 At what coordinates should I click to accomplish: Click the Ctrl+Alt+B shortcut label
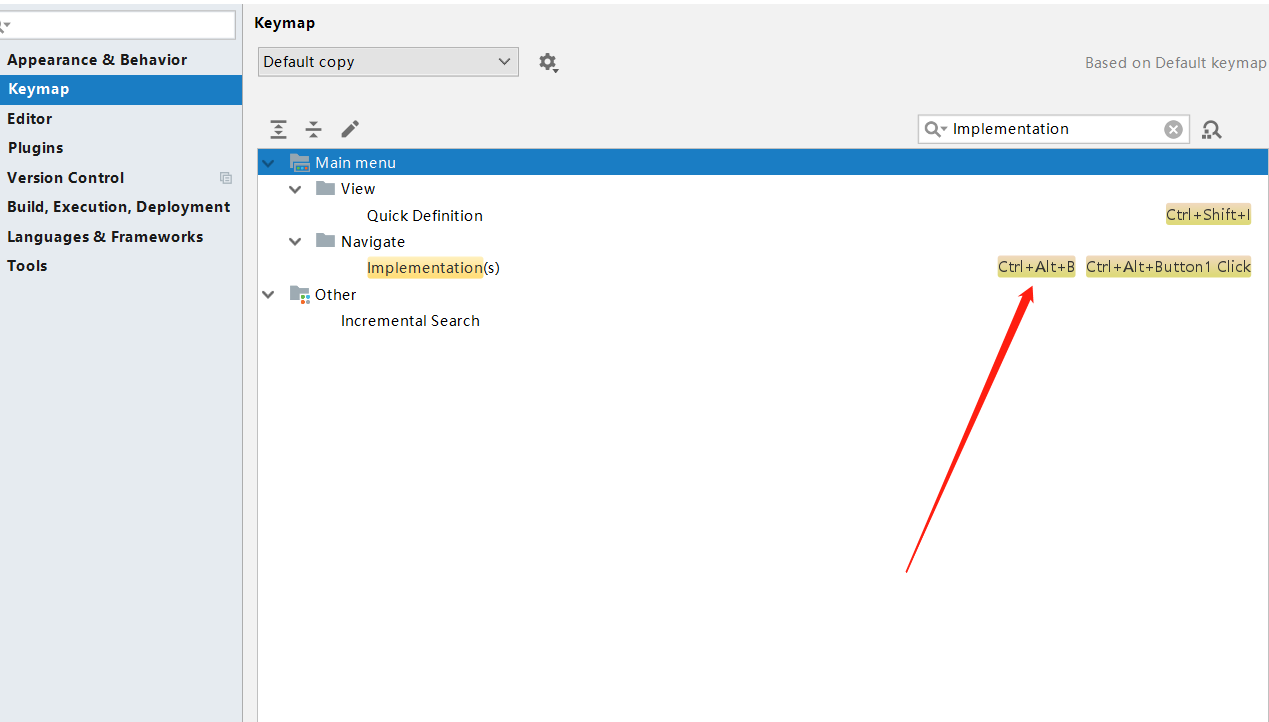(1036, 267)
